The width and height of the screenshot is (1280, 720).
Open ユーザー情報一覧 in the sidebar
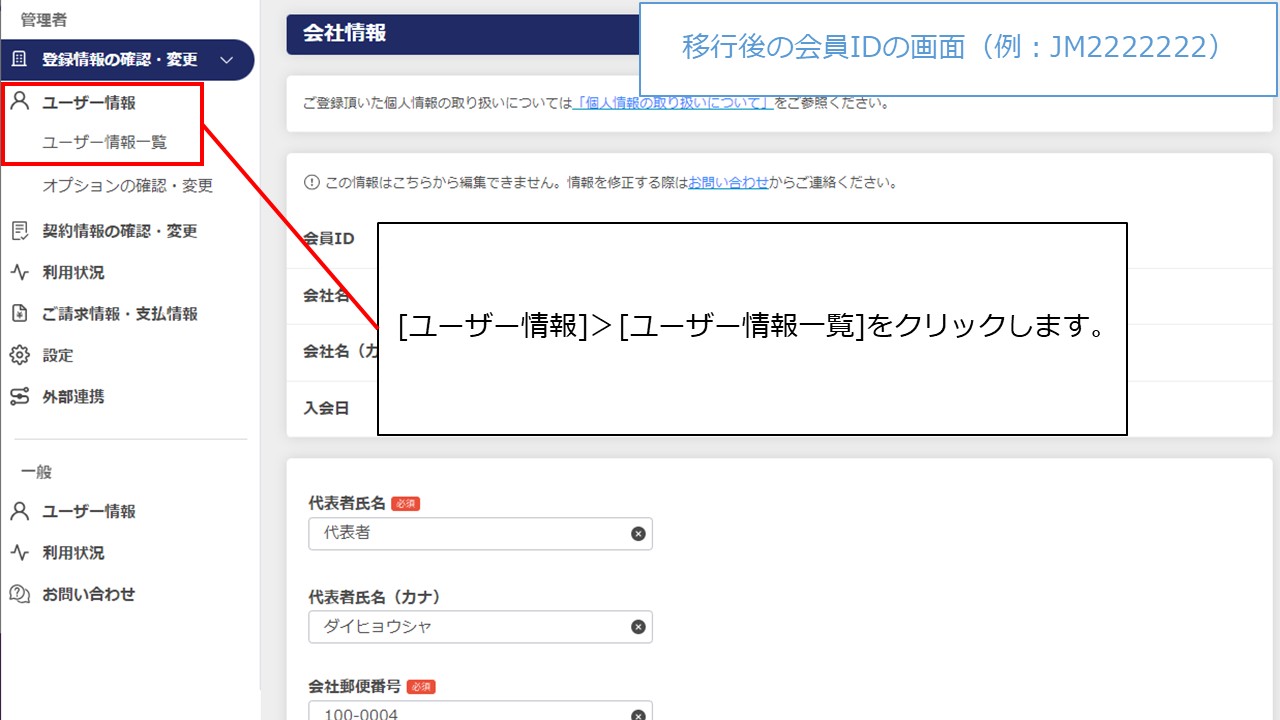coord(104,143)
